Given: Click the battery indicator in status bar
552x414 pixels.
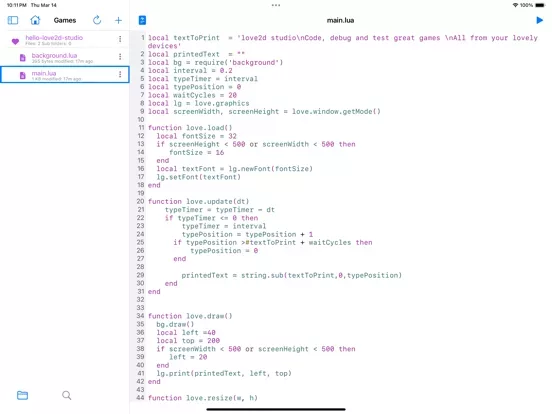Looking at the screenshot, I should click(540, 5).
